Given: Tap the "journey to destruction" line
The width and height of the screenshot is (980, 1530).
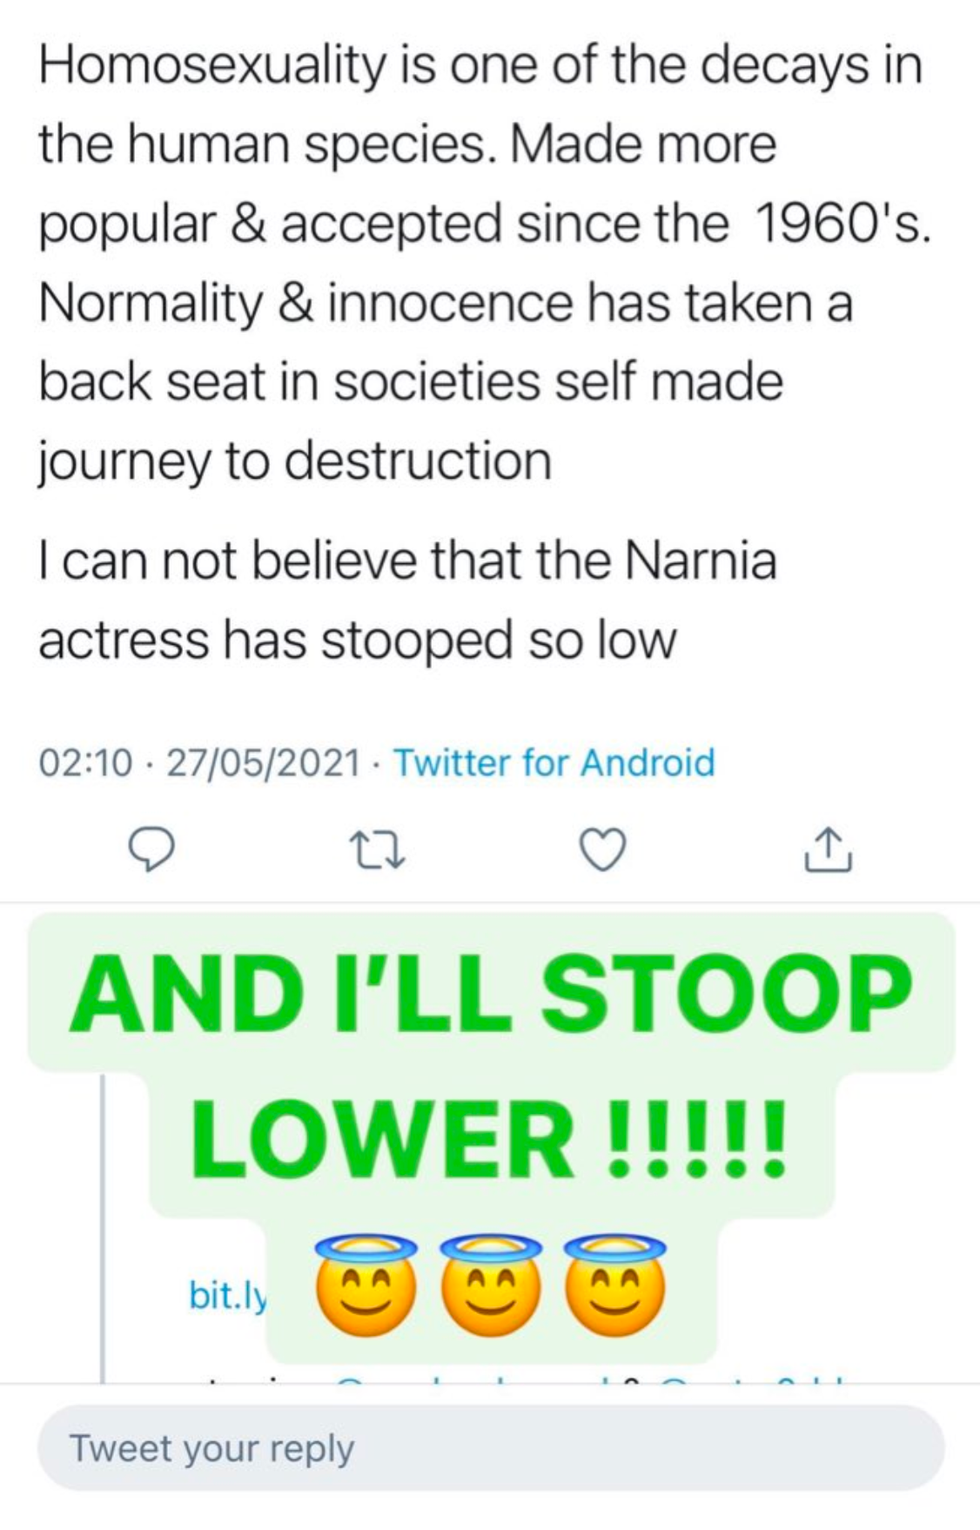Looking at the screenshot, I should 295,461.
